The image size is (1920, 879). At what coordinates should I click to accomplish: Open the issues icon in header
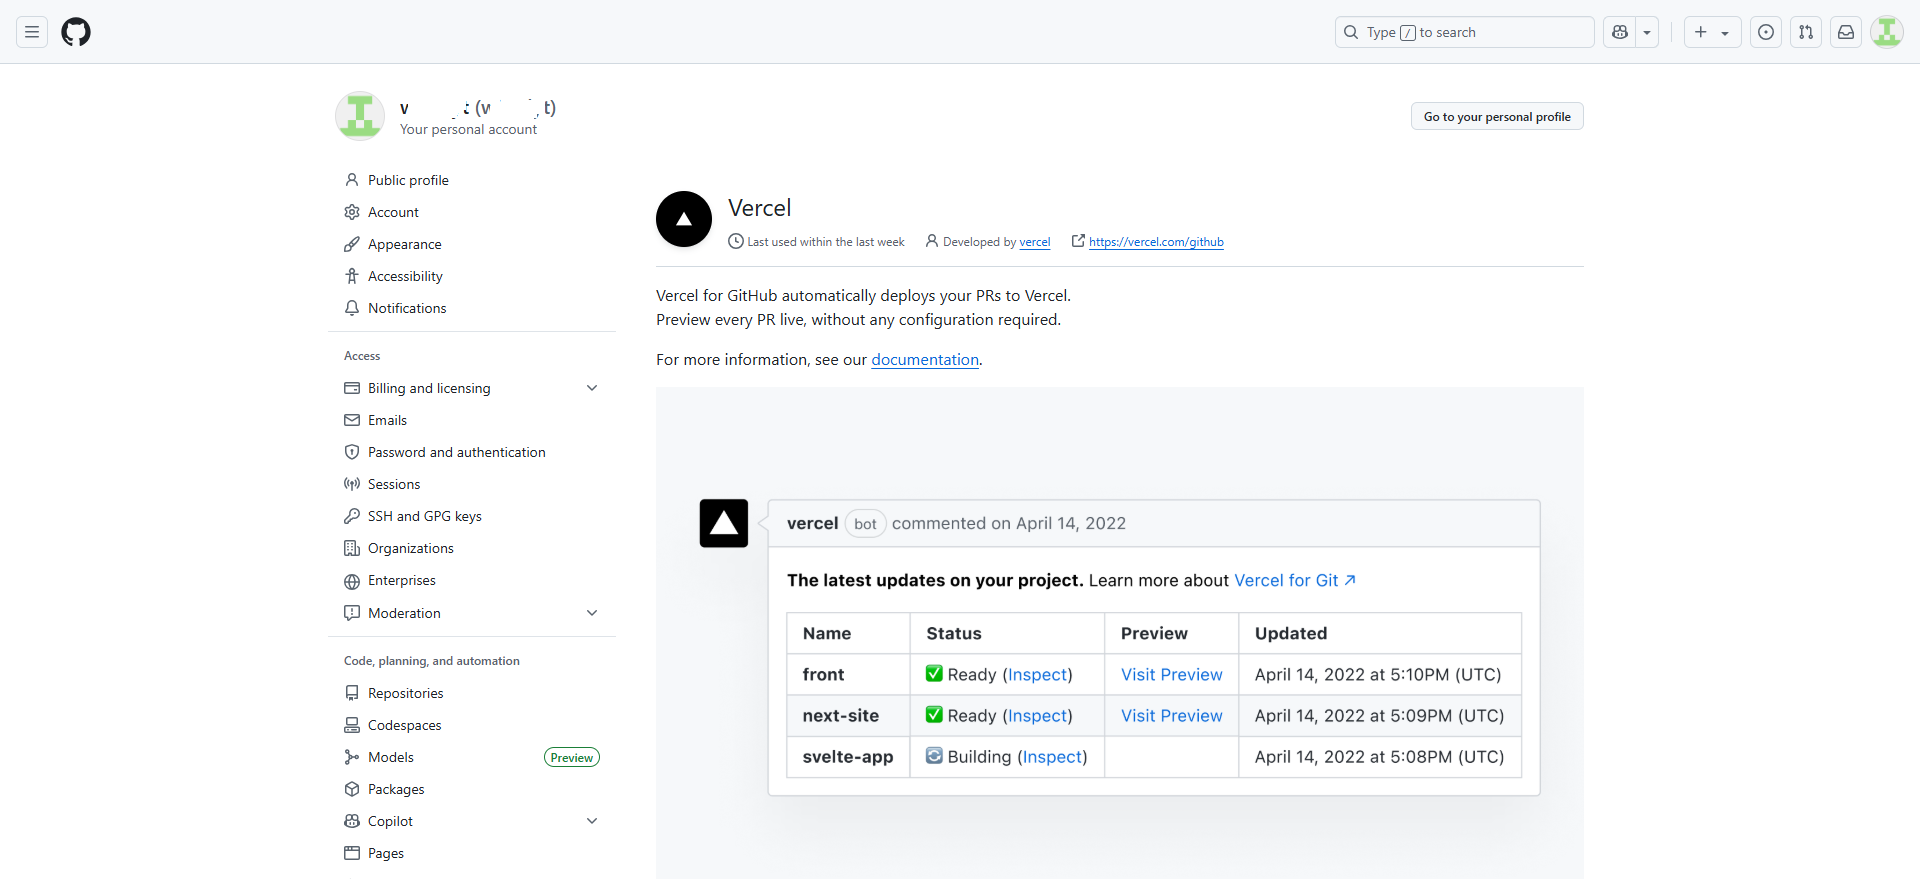point(1766,32)
